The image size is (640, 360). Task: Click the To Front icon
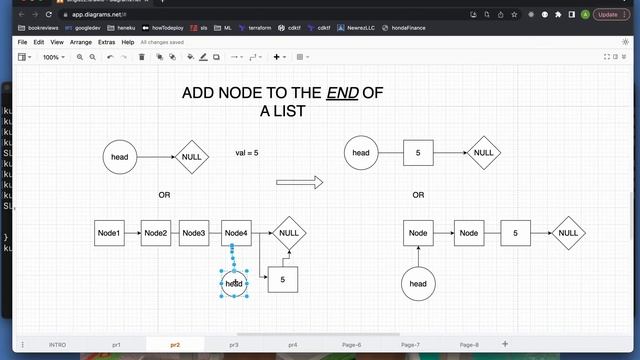[x=160, y=57]
